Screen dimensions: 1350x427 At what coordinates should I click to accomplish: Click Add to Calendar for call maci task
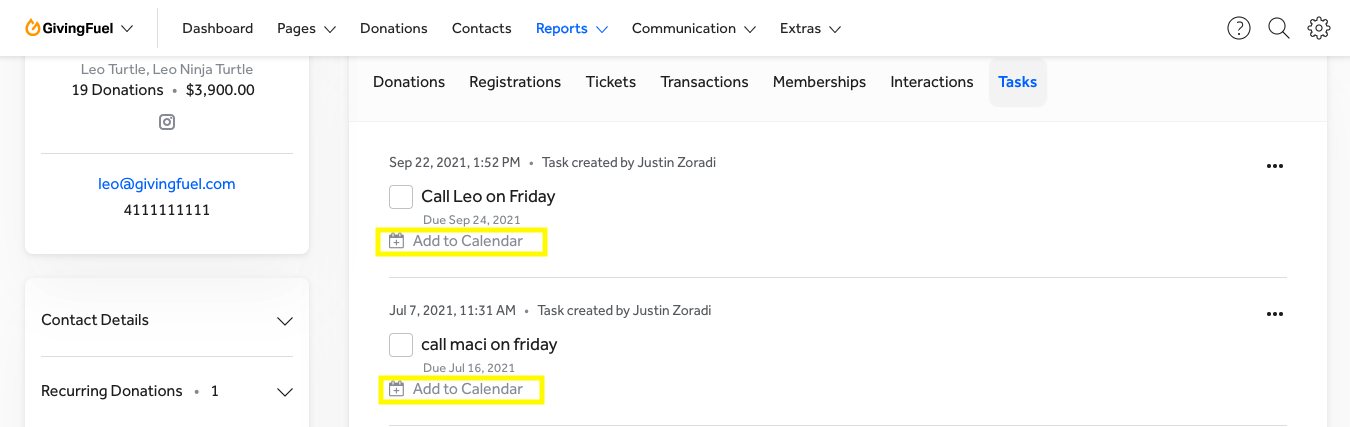pyautogui.click(x=467, y=389)
